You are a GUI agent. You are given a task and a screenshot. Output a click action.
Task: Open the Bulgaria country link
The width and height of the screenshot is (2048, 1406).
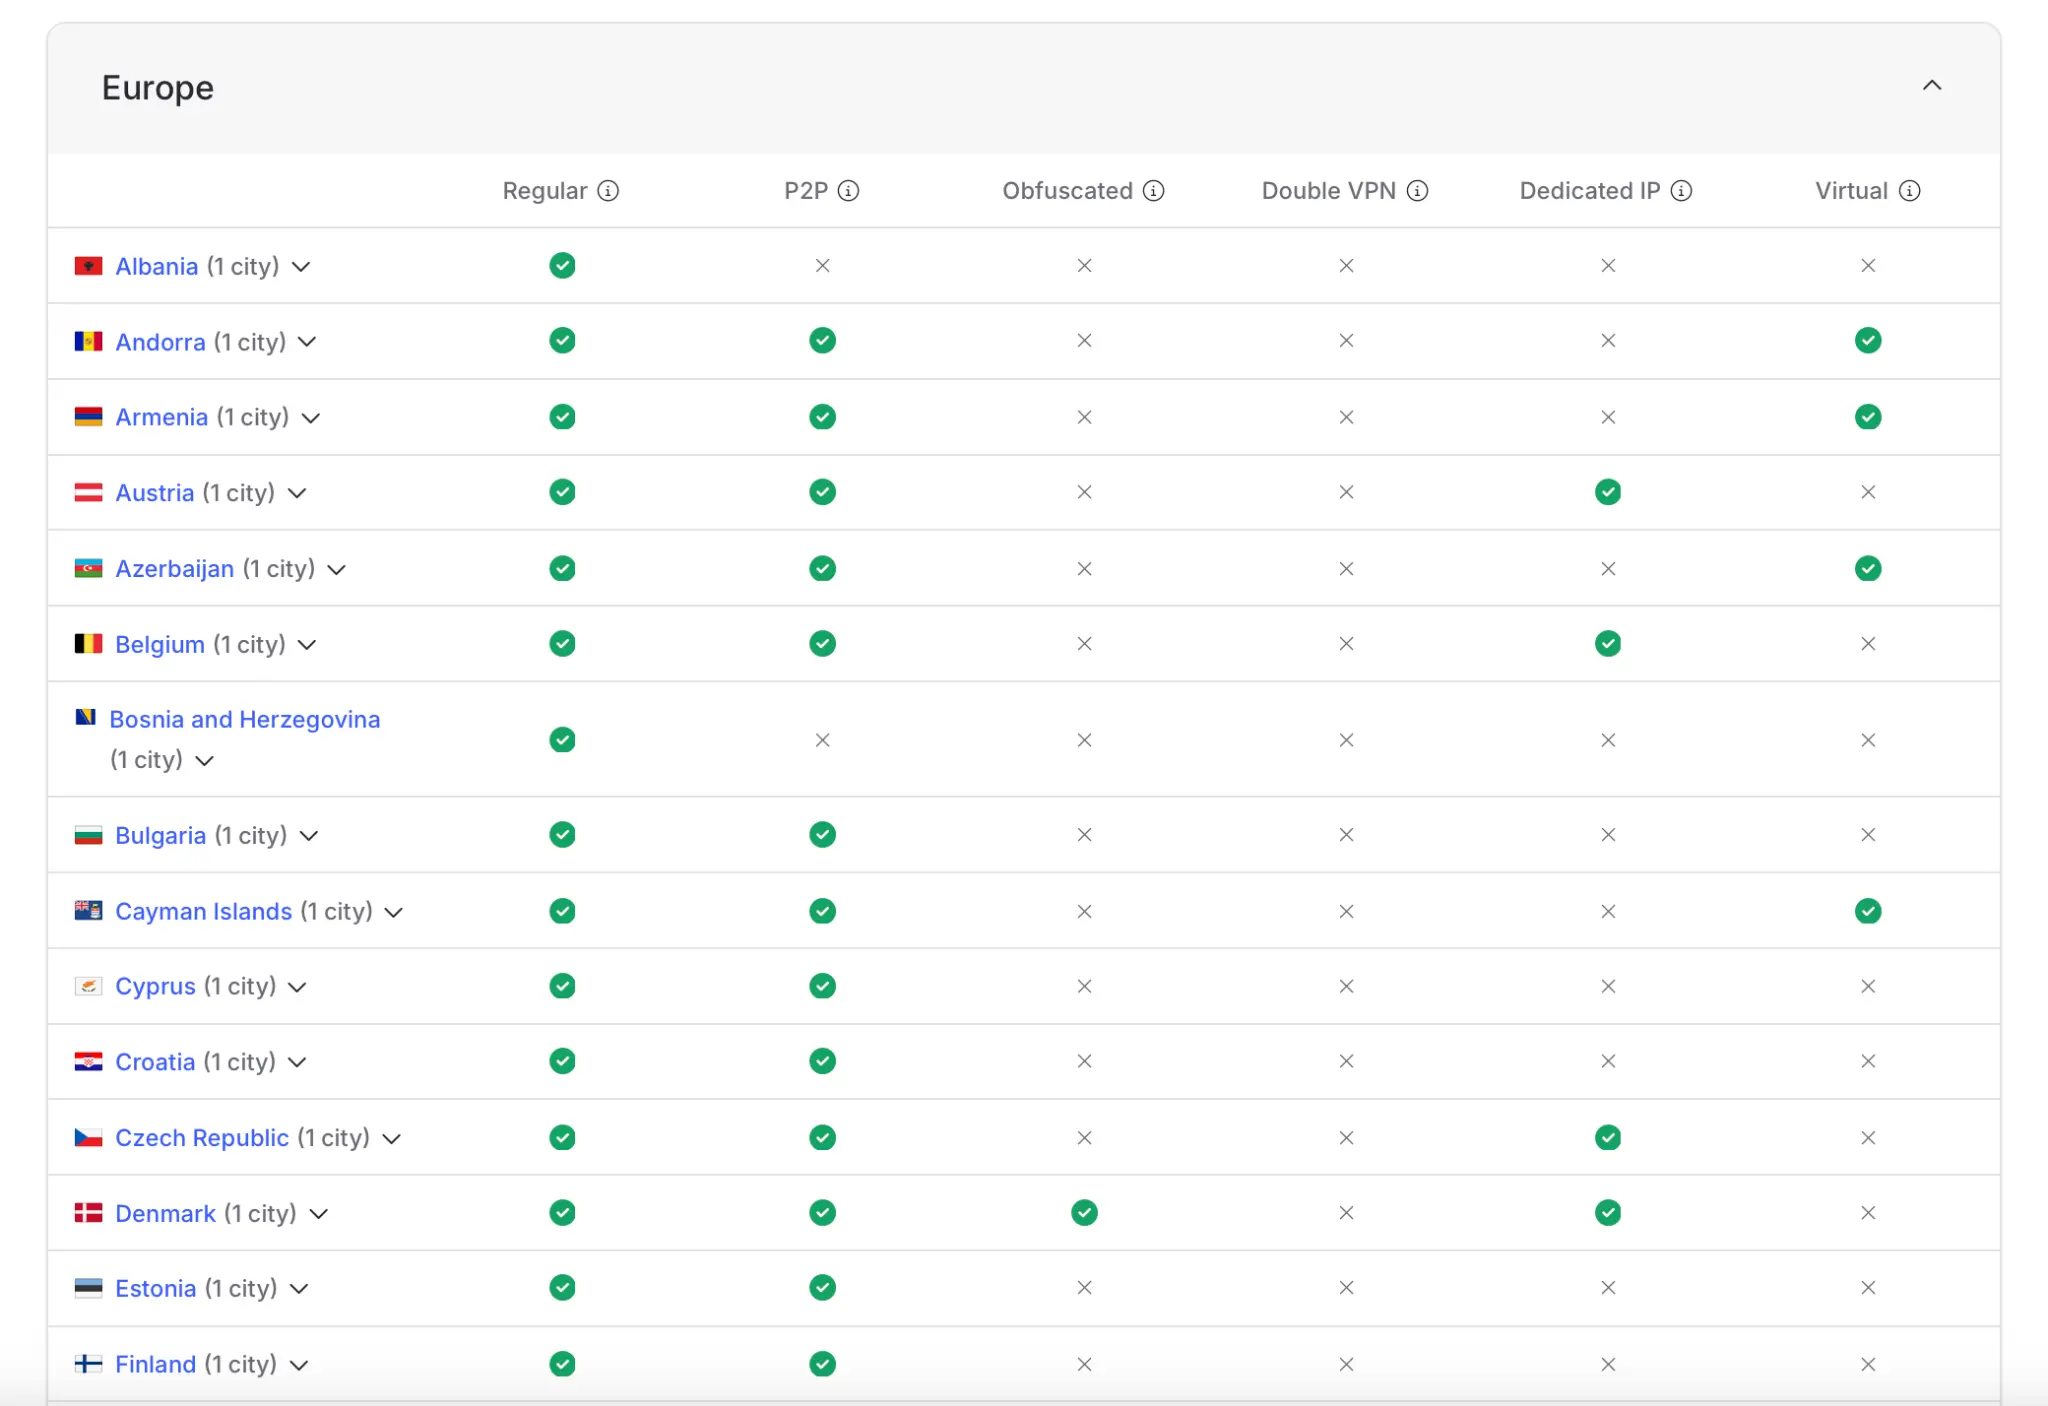161,835
